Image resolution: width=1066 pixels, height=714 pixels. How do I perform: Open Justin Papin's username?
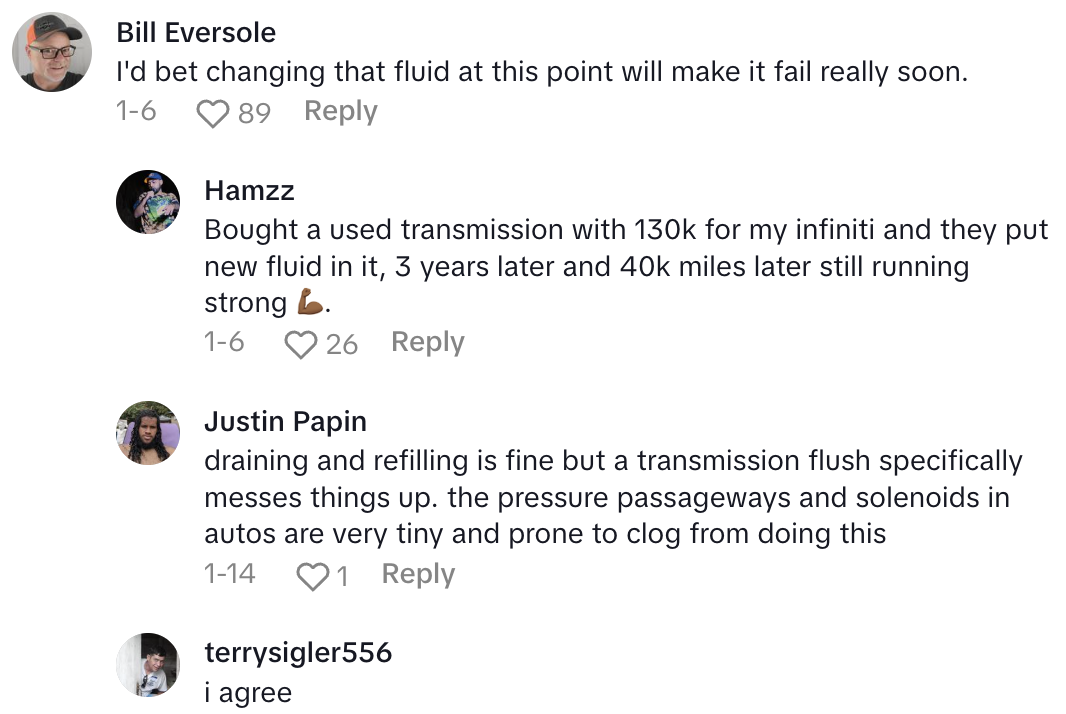[285, 421]
